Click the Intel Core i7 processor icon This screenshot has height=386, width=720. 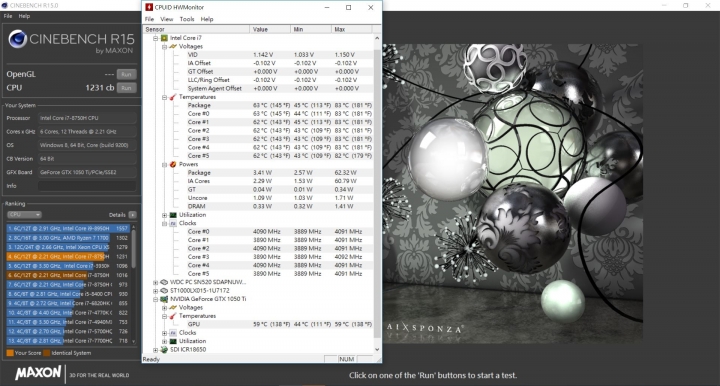coord(164,38)
